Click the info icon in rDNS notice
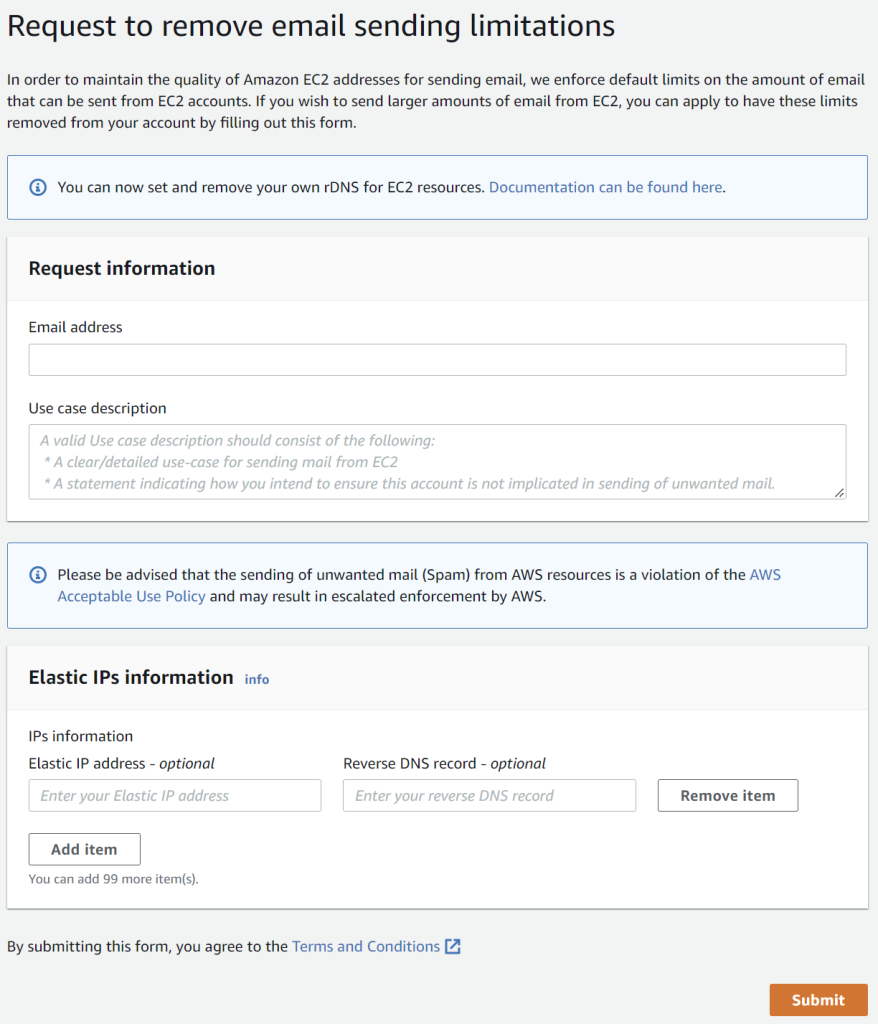 coord(38,187)
